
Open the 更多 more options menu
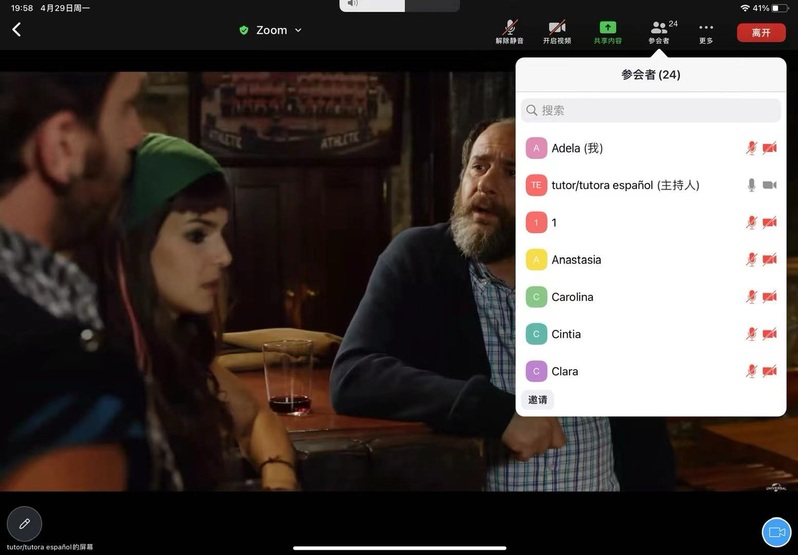(706, 32)
